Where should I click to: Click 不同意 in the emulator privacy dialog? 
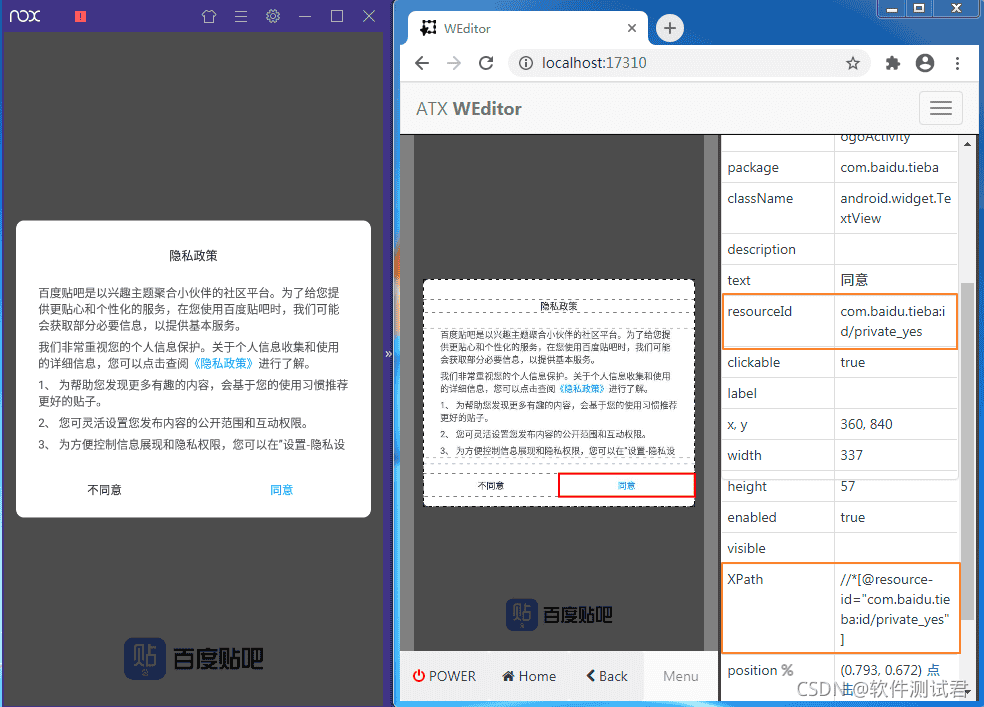[105, 490]
